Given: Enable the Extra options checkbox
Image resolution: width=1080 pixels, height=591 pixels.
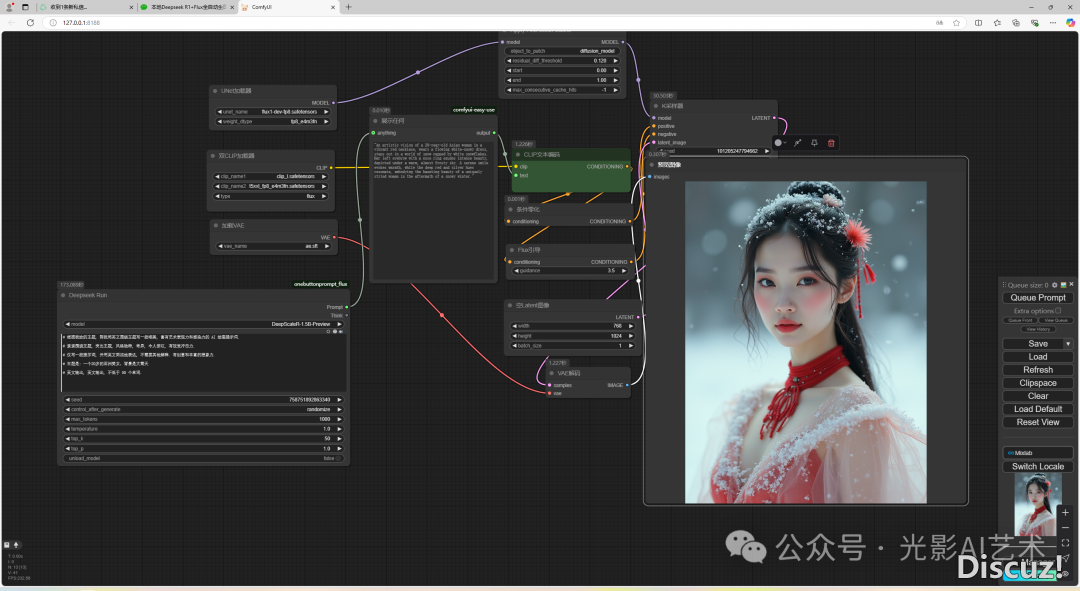Looking at the screenshot, I should 1058,311.
